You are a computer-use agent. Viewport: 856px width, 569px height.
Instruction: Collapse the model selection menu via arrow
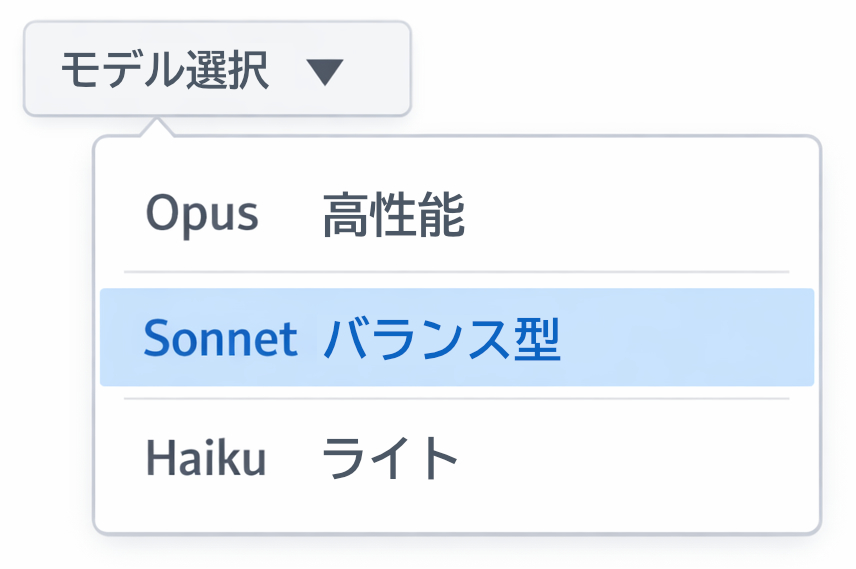(x=325, y=72)
